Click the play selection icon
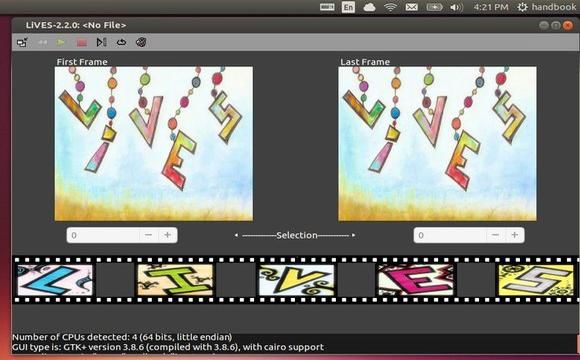The image size is (580, 360). (x=101, y=42)
